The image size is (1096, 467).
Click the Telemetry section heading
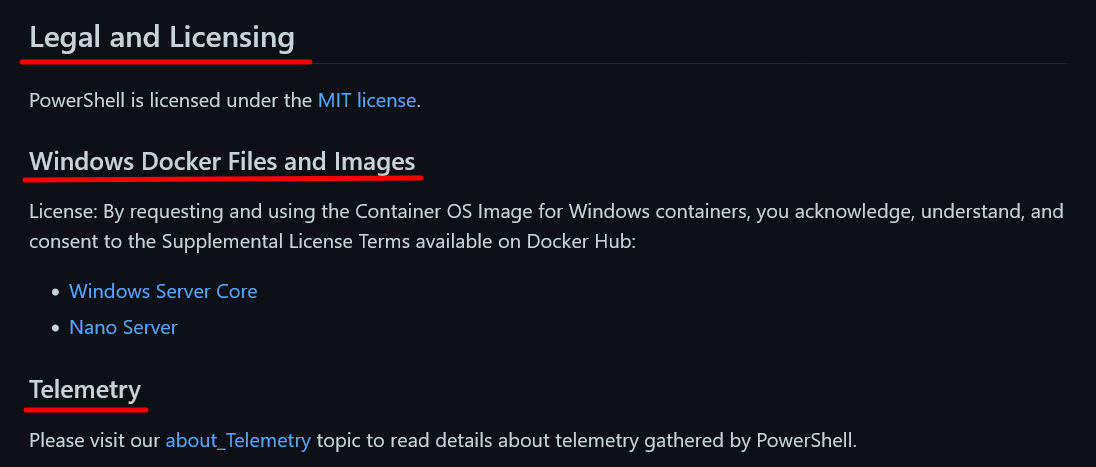point(85,389)
